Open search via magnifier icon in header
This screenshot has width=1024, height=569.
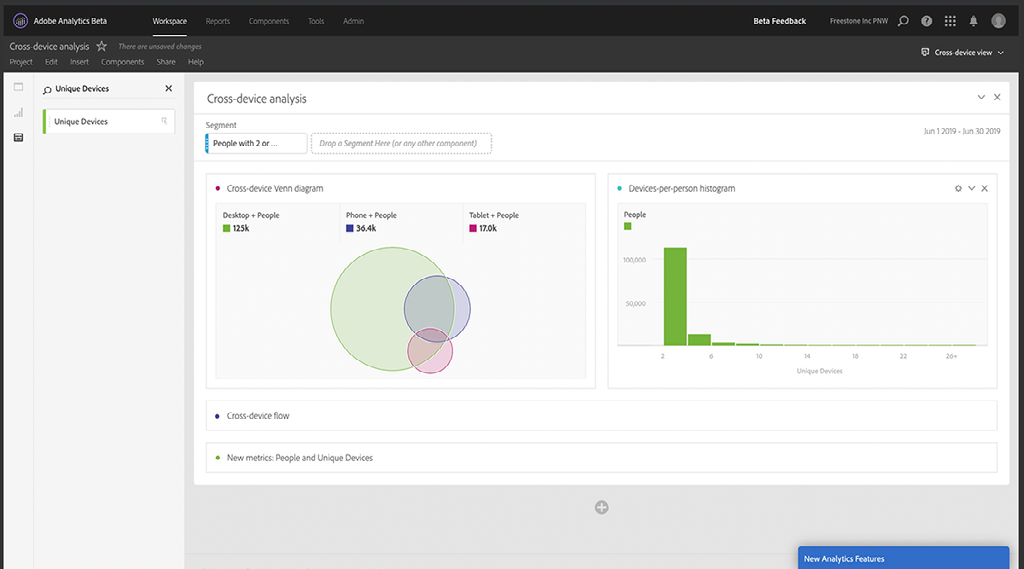point(903,21)
